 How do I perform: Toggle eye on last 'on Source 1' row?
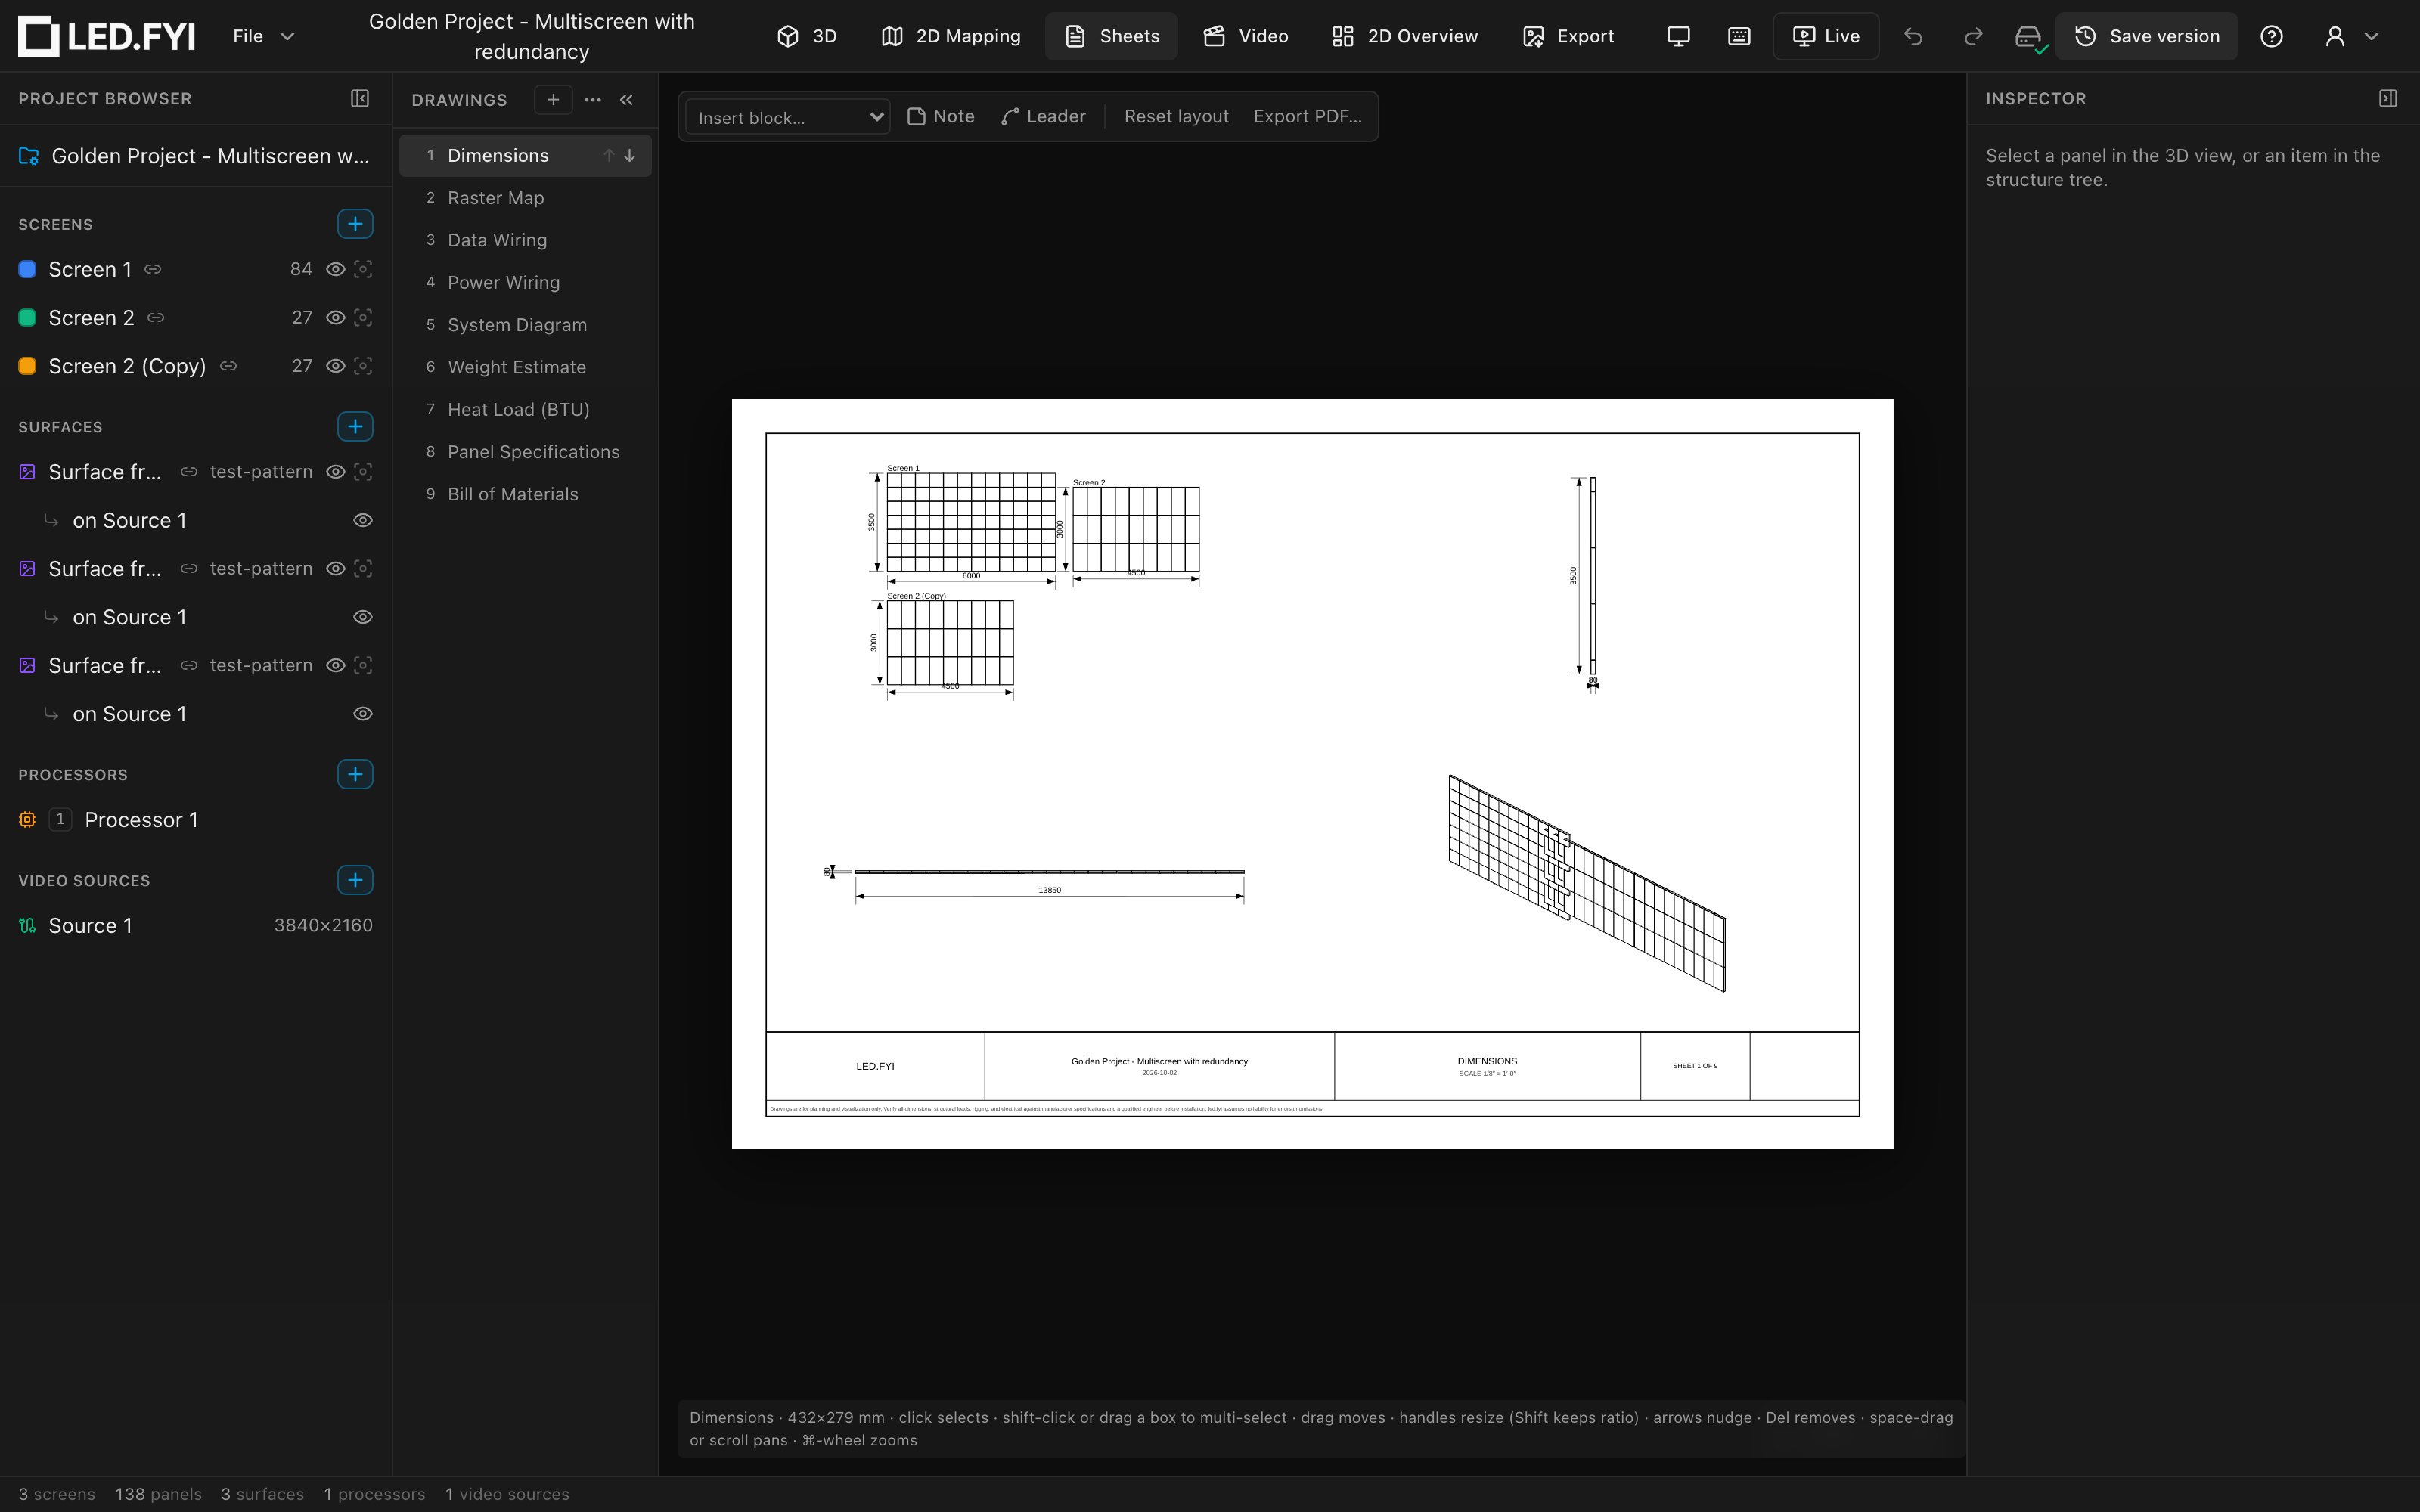click(x=363, y=714)
